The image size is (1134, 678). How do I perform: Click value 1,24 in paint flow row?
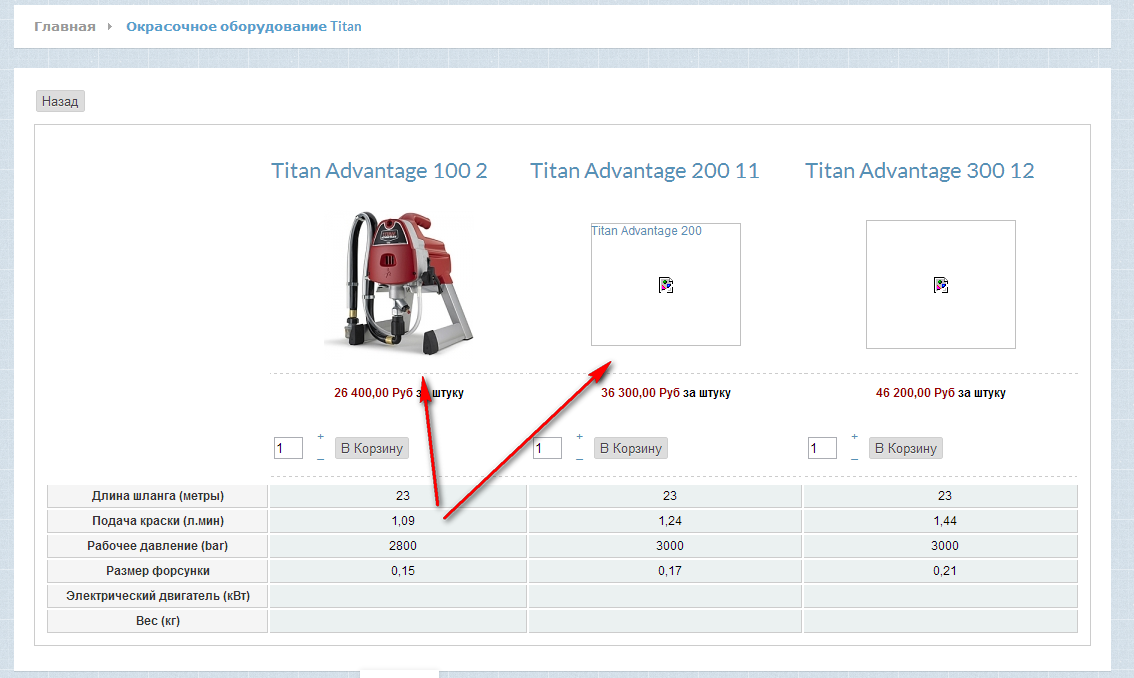coord(670,521)
